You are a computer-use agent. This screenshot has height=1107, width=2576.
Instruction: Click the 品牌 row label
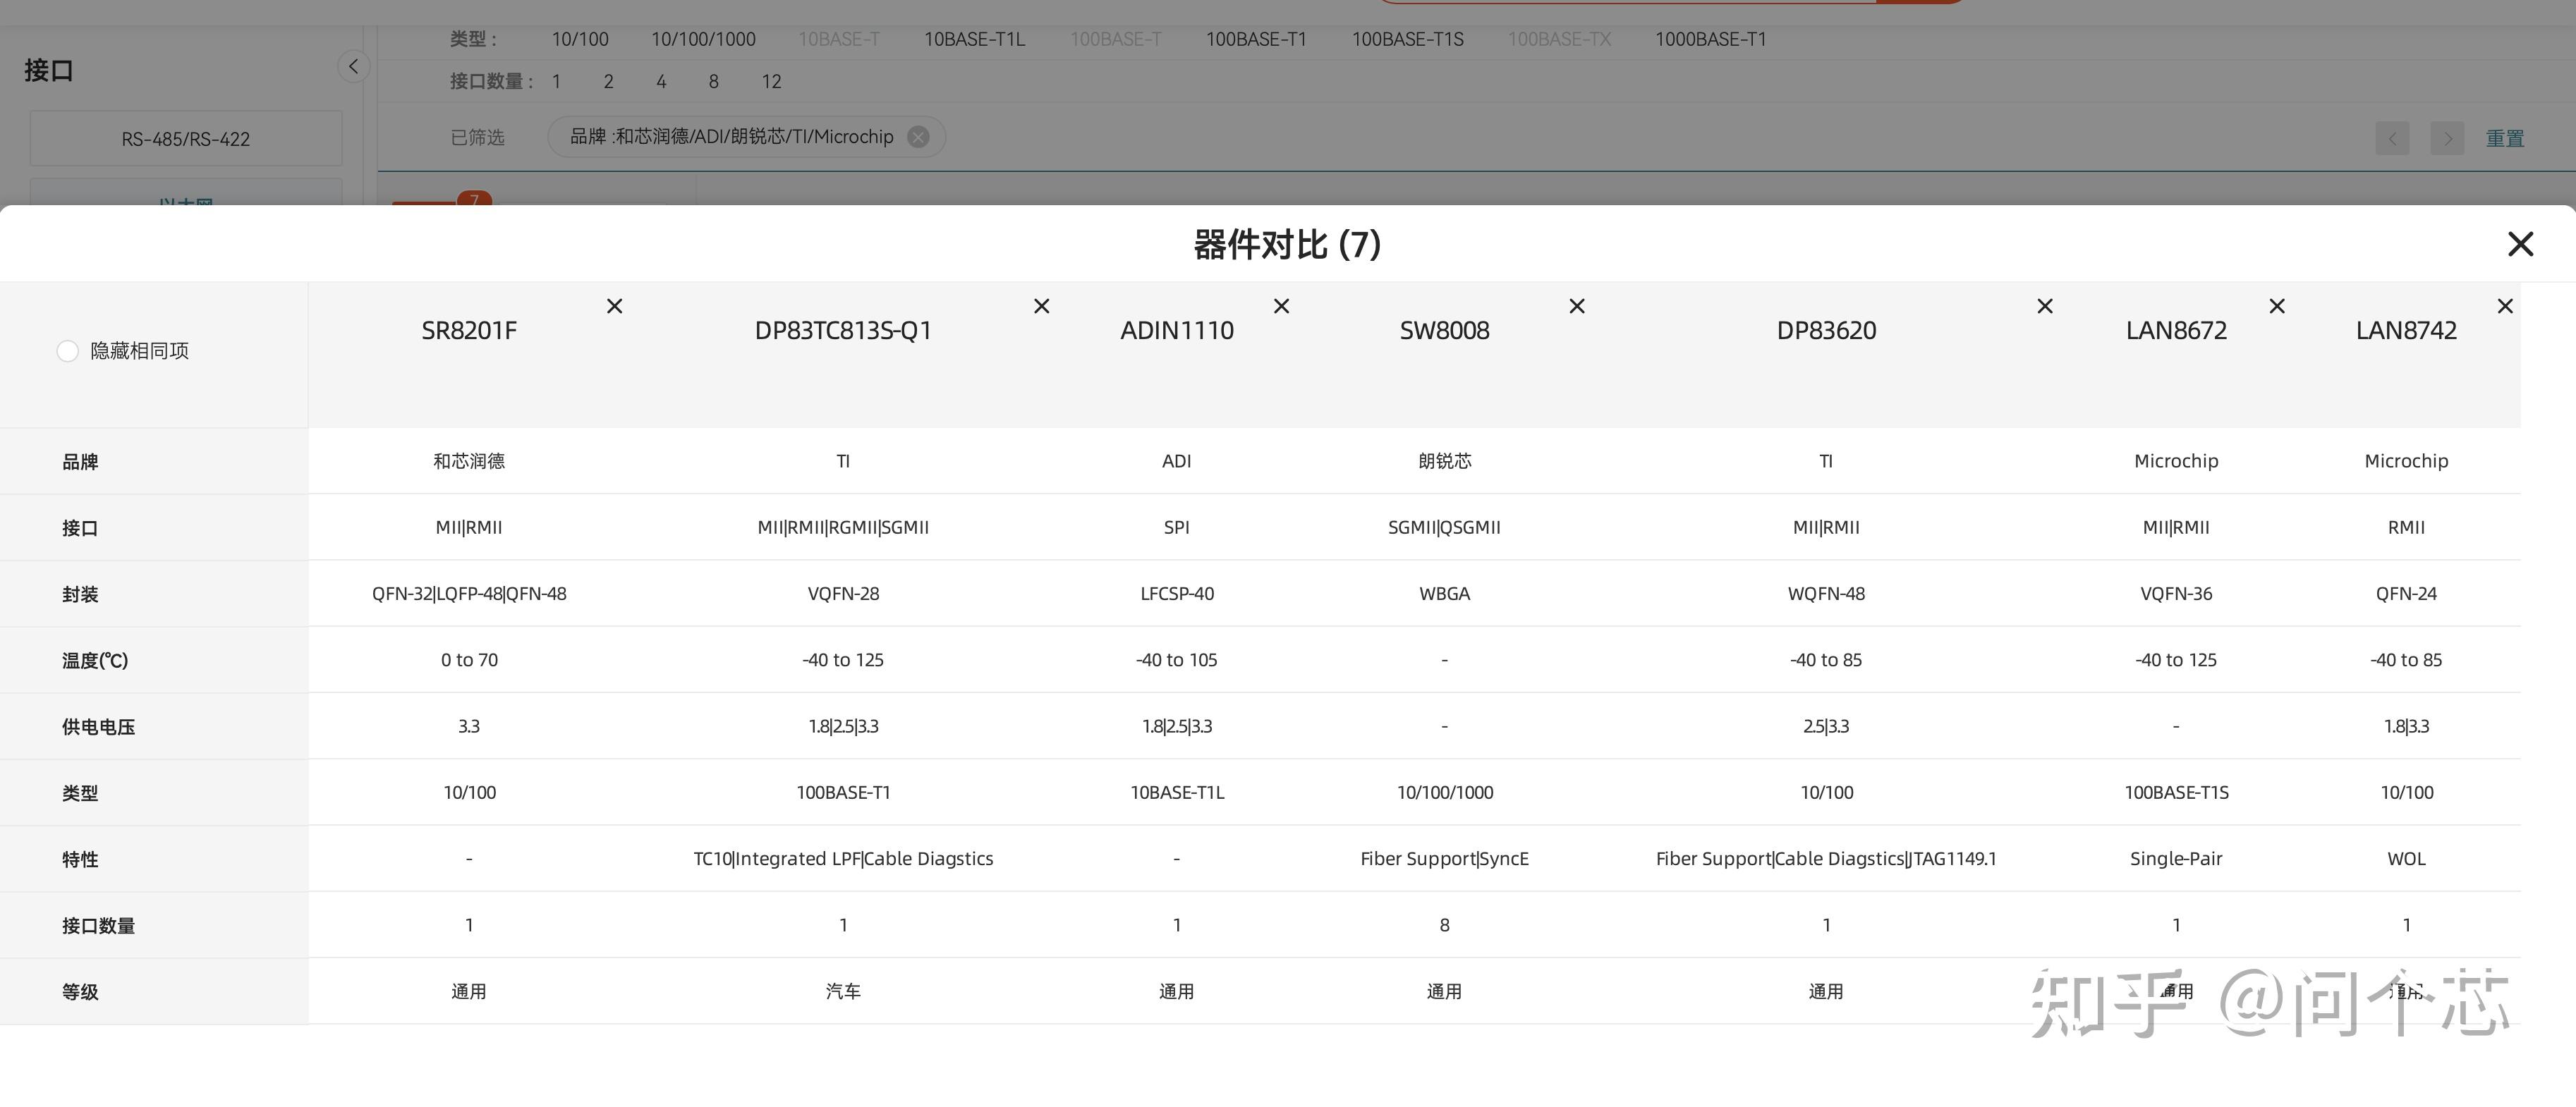(x=80, y=462)
